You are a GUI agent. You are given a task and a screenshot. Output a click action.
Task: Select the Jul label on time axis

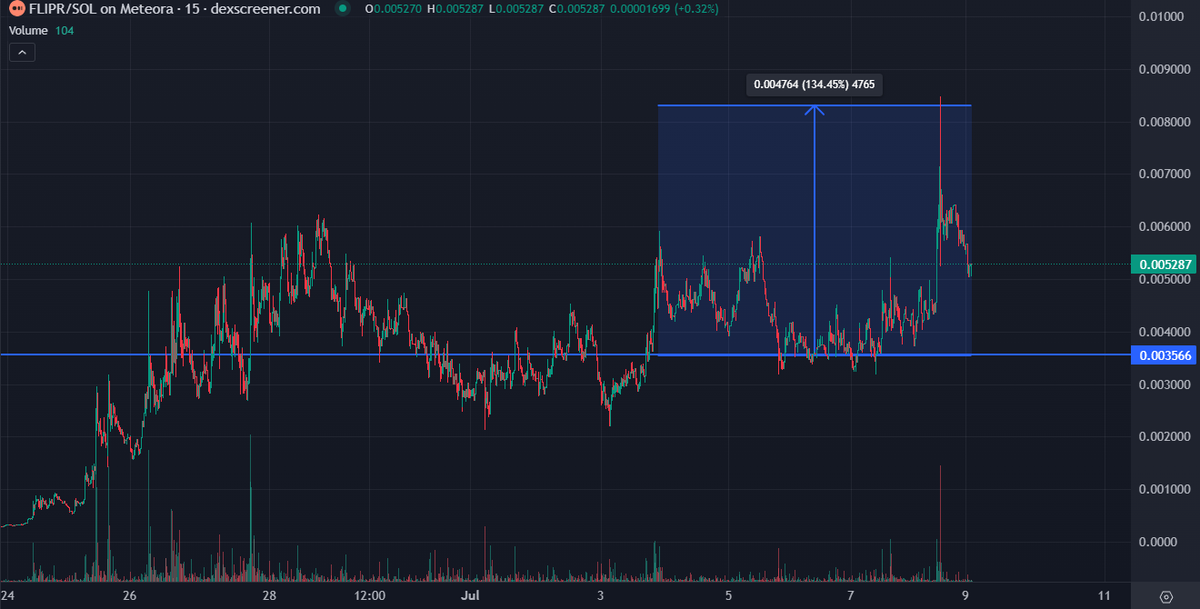point(470,594)
